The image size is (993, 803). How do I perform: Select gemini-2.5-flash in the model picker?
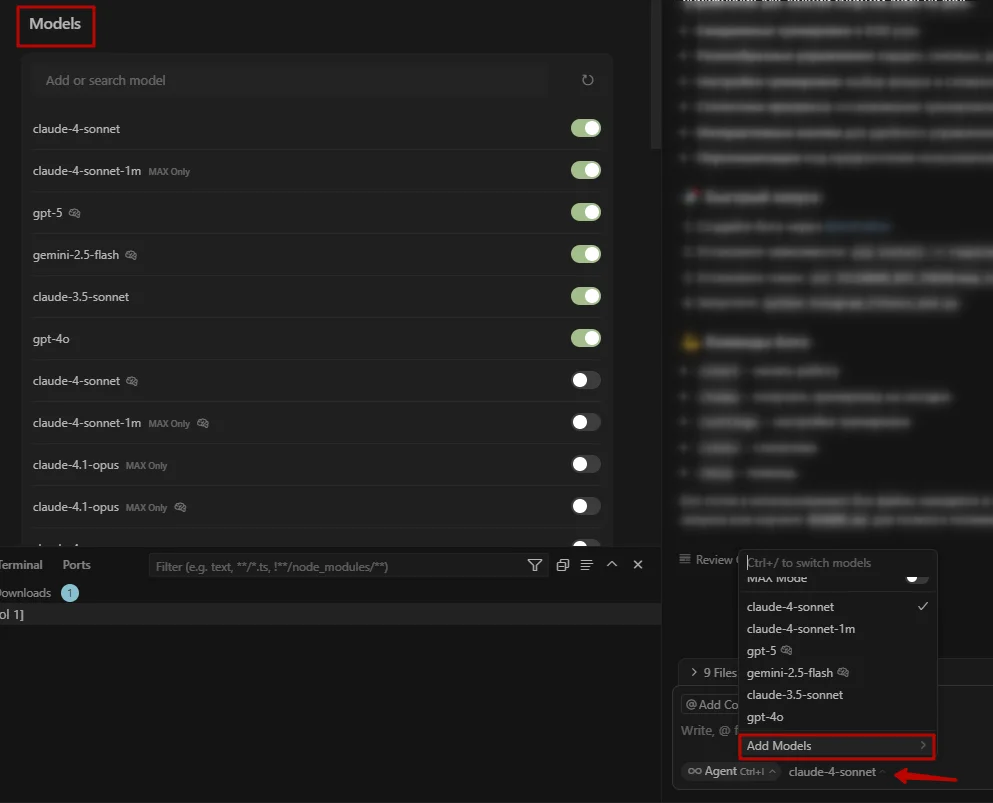(790, 673)
